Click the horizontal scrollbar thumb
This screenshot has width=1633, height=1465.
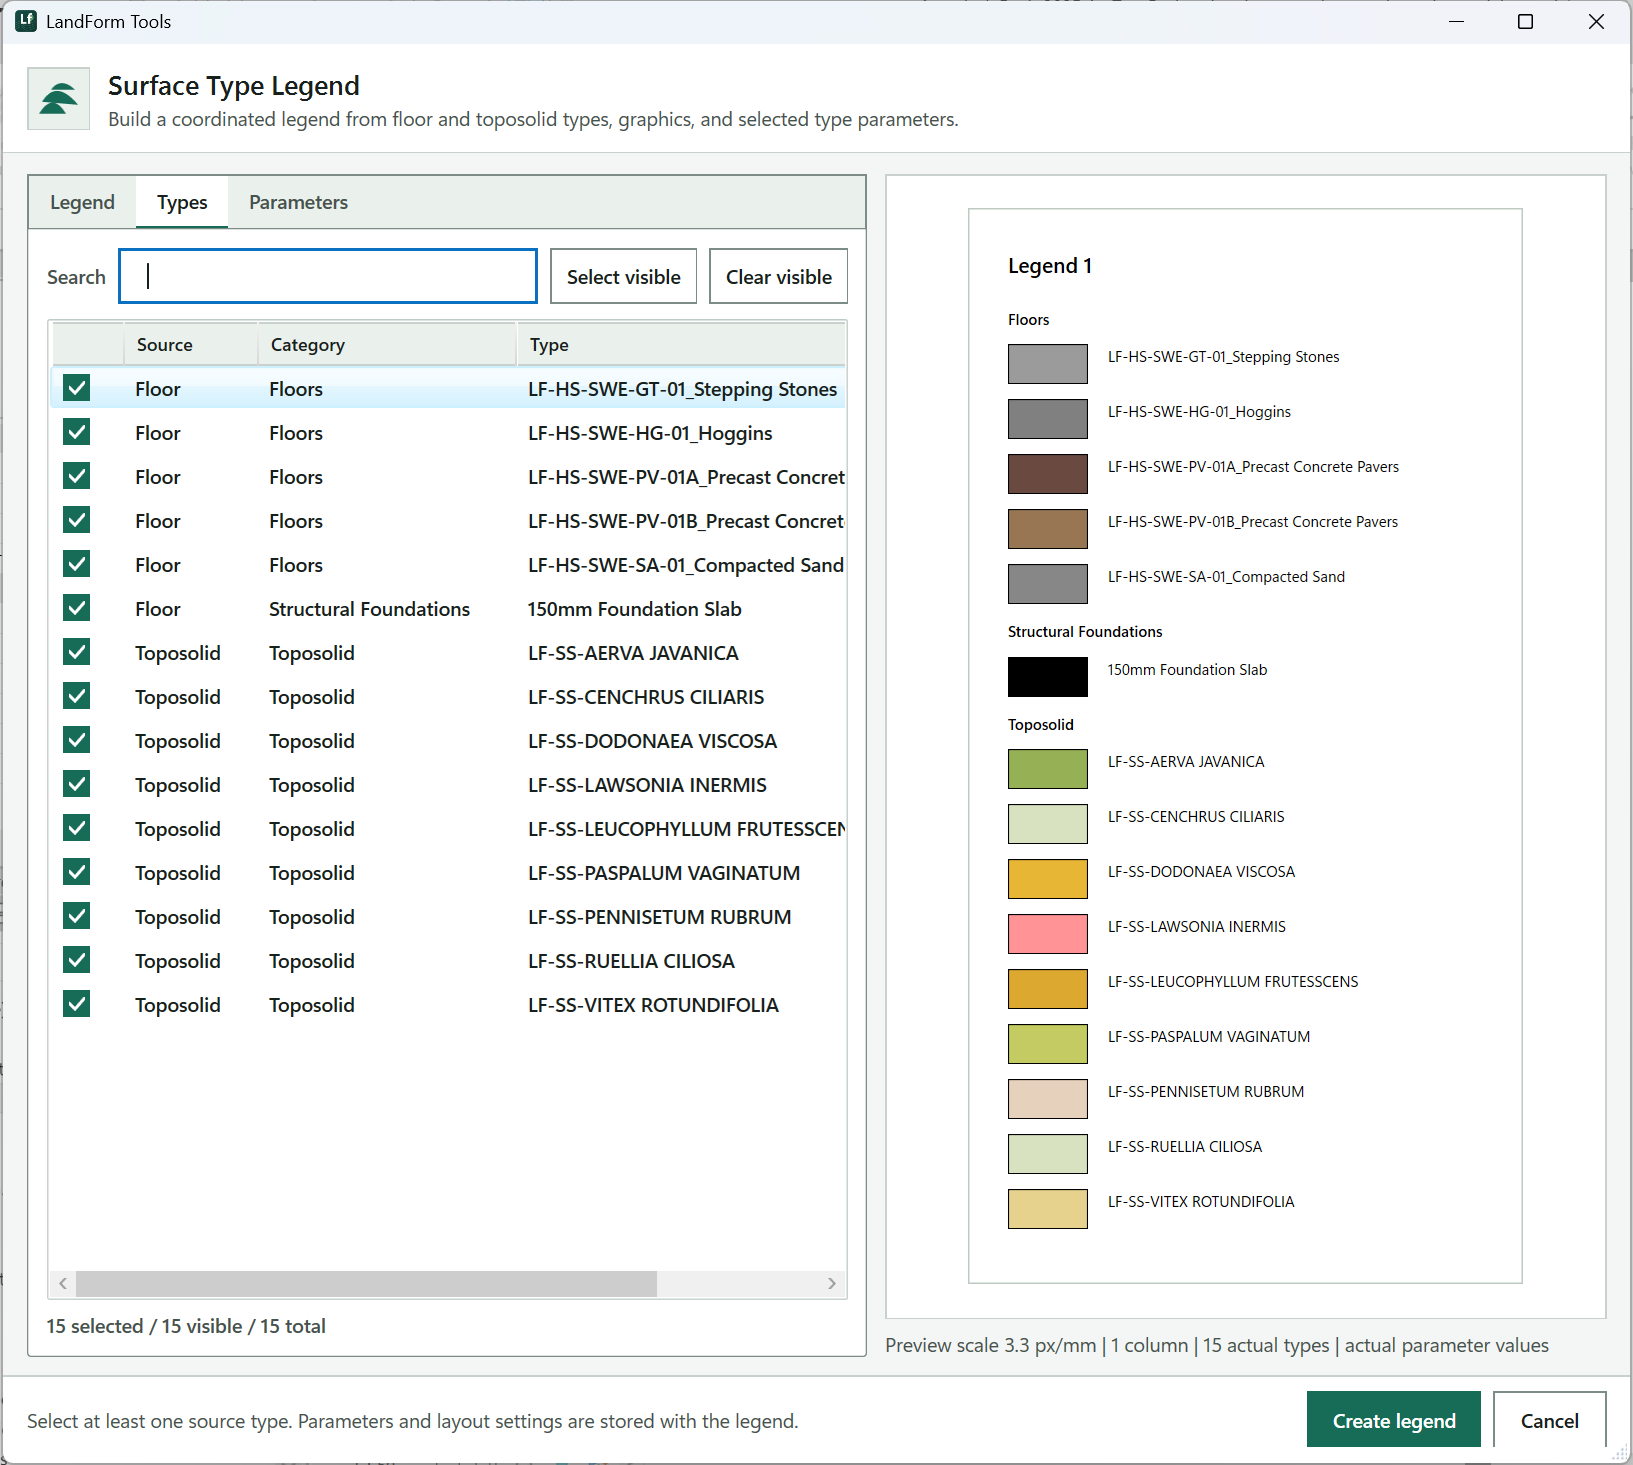click(366, 1283)
